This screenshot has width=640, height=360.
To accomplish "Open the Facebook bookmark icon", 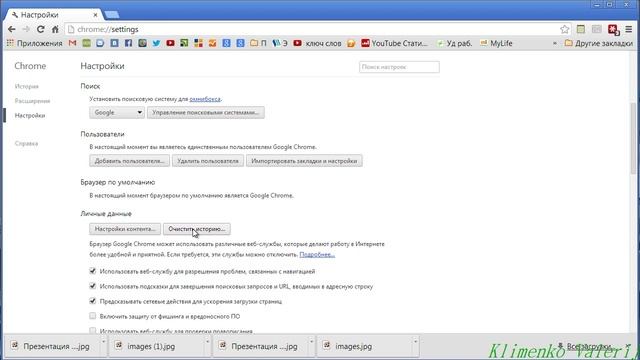I will [x=129, y=43].
